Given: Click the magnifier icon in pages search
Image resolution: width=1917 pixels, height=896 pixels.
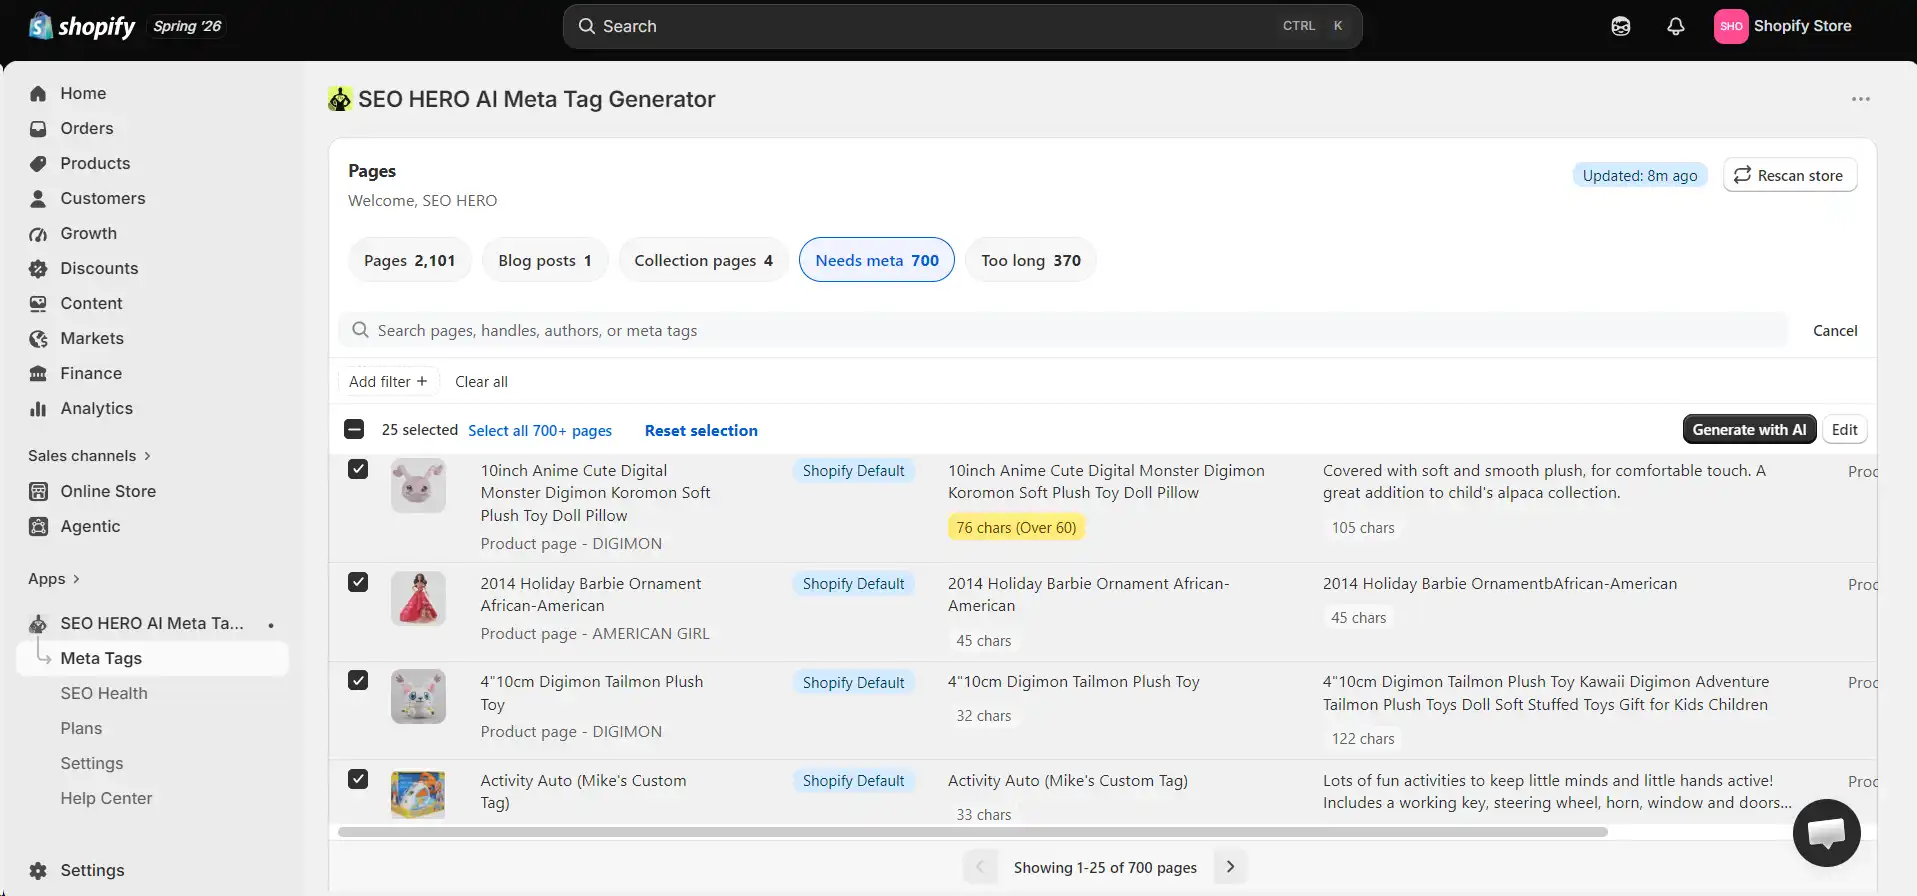Looking at the screenshot, I should coord(360,329).
